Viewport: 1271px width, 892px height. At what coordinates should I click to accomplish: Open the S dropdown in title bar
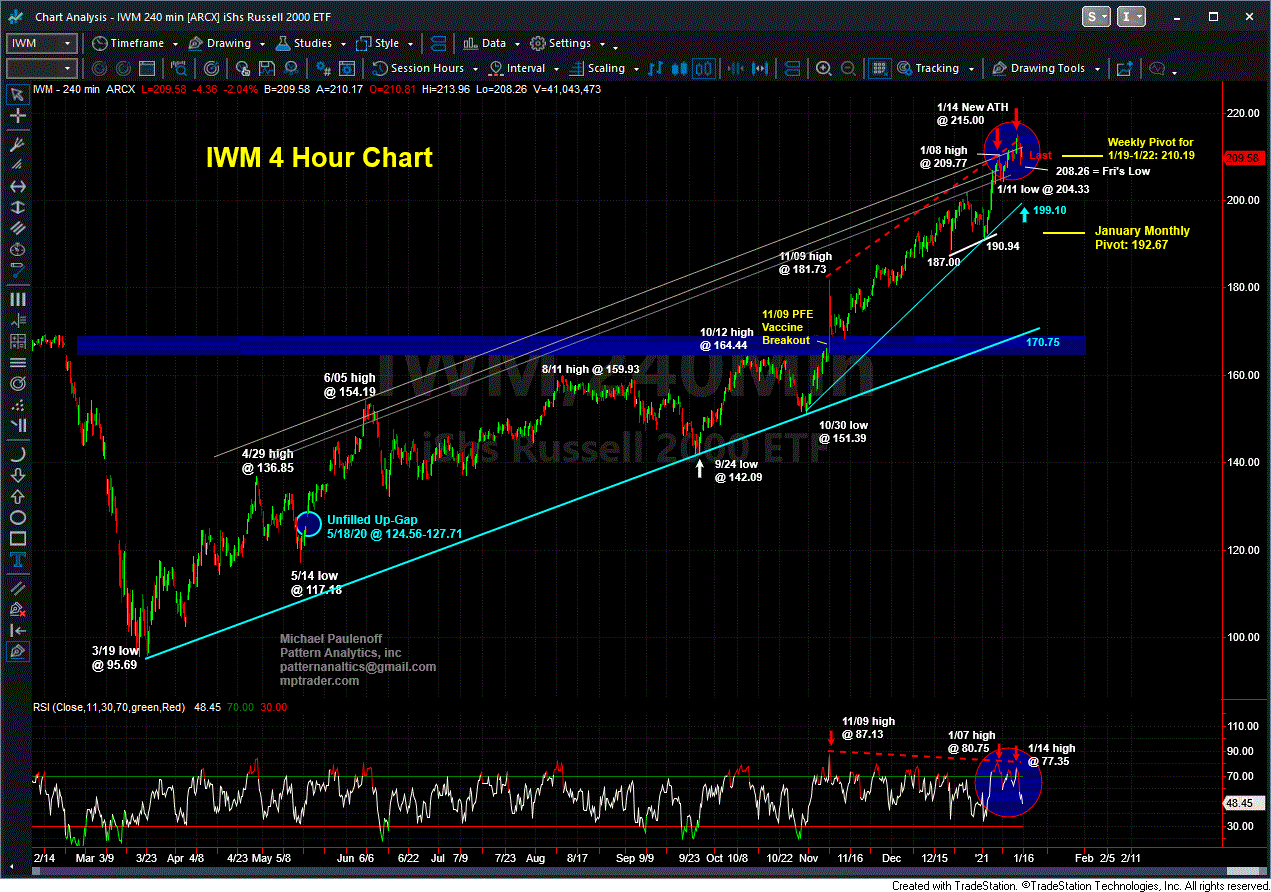point(1096,17)
